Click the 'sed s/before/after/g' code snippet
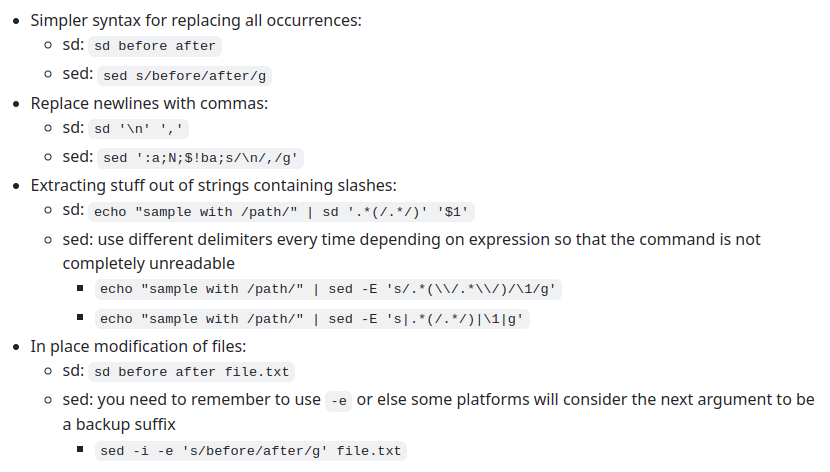Image resolution: width=830 pixels, height=472 pixels. point(184,76)
